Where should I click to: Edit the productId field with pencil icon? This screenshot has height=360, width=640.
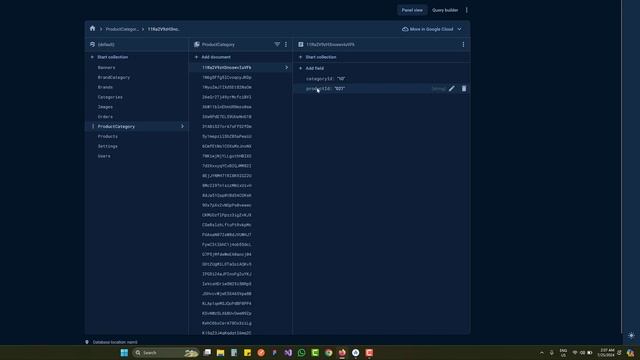click(451, 89)
